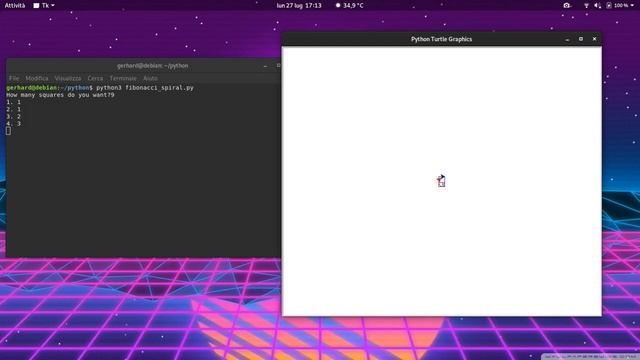Open the Cerca menu in the terminal
640x360 pixels.
[95, 78]
